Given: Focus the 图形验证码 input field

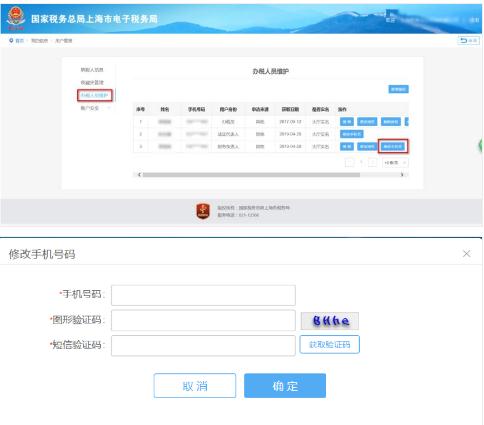Looking at the screenshot, I should [x=203, y=320].
